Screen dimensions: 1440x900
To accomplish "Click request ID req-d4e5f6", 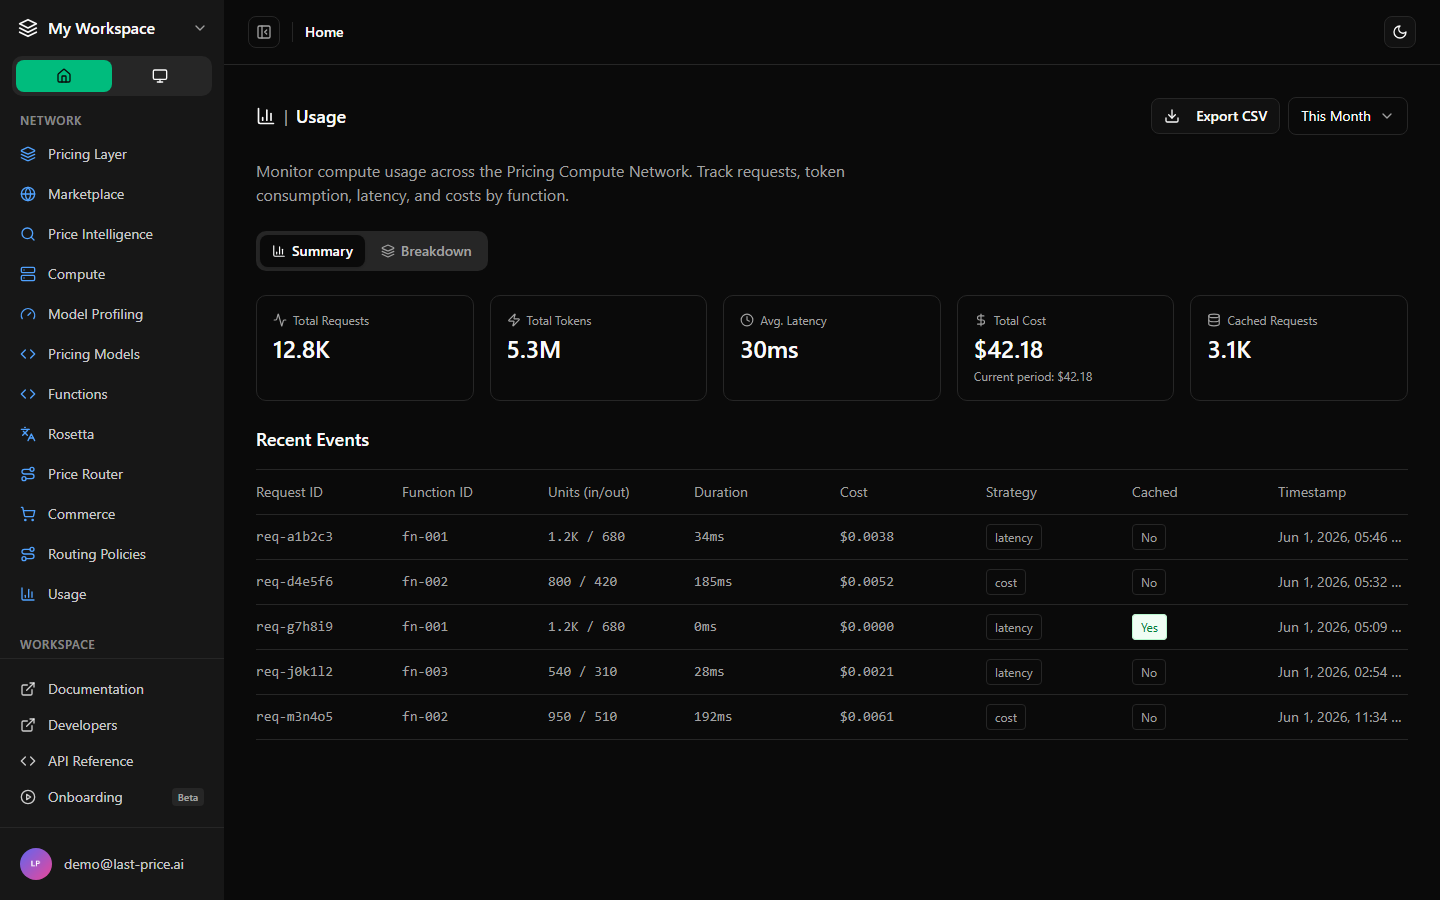I will tap(294, 582).
